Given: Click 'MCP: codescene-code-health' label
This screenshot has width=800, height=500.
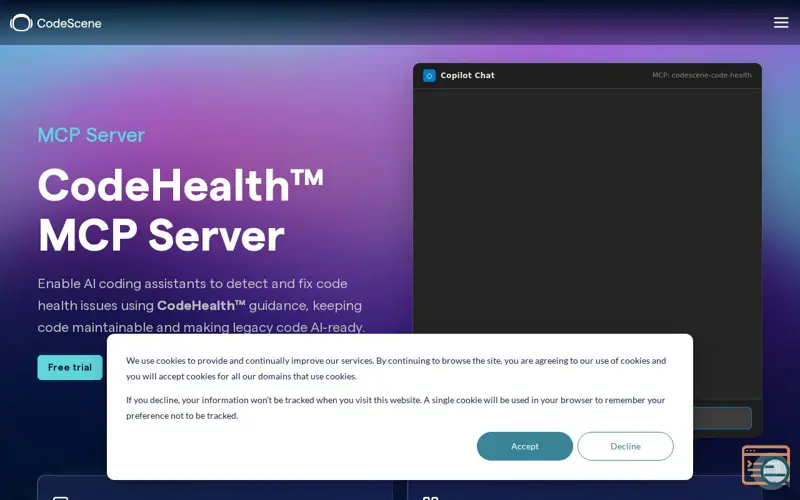Looking at the screenshot, I should click(x=702, y=76).
